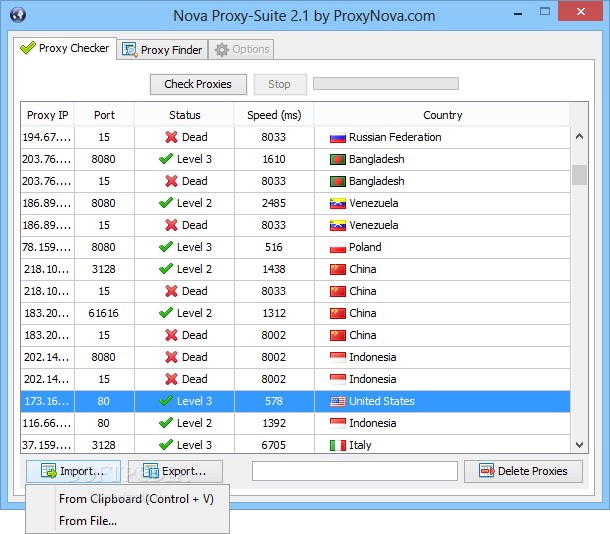Screen dimensions: 610x534
Task: Click the United States flag icon
Action: click(338, 401)
